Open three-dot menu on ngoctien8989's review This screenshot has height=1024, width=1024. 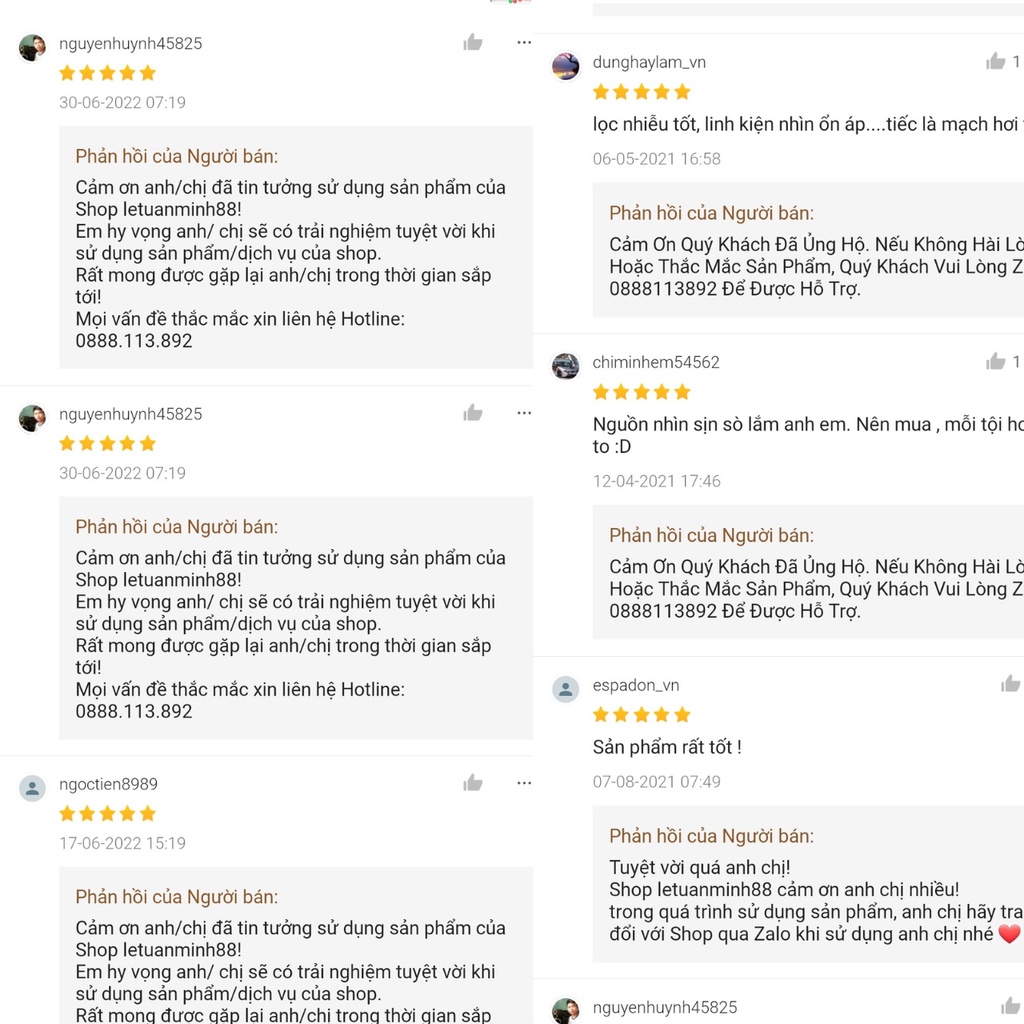[524, 783]
